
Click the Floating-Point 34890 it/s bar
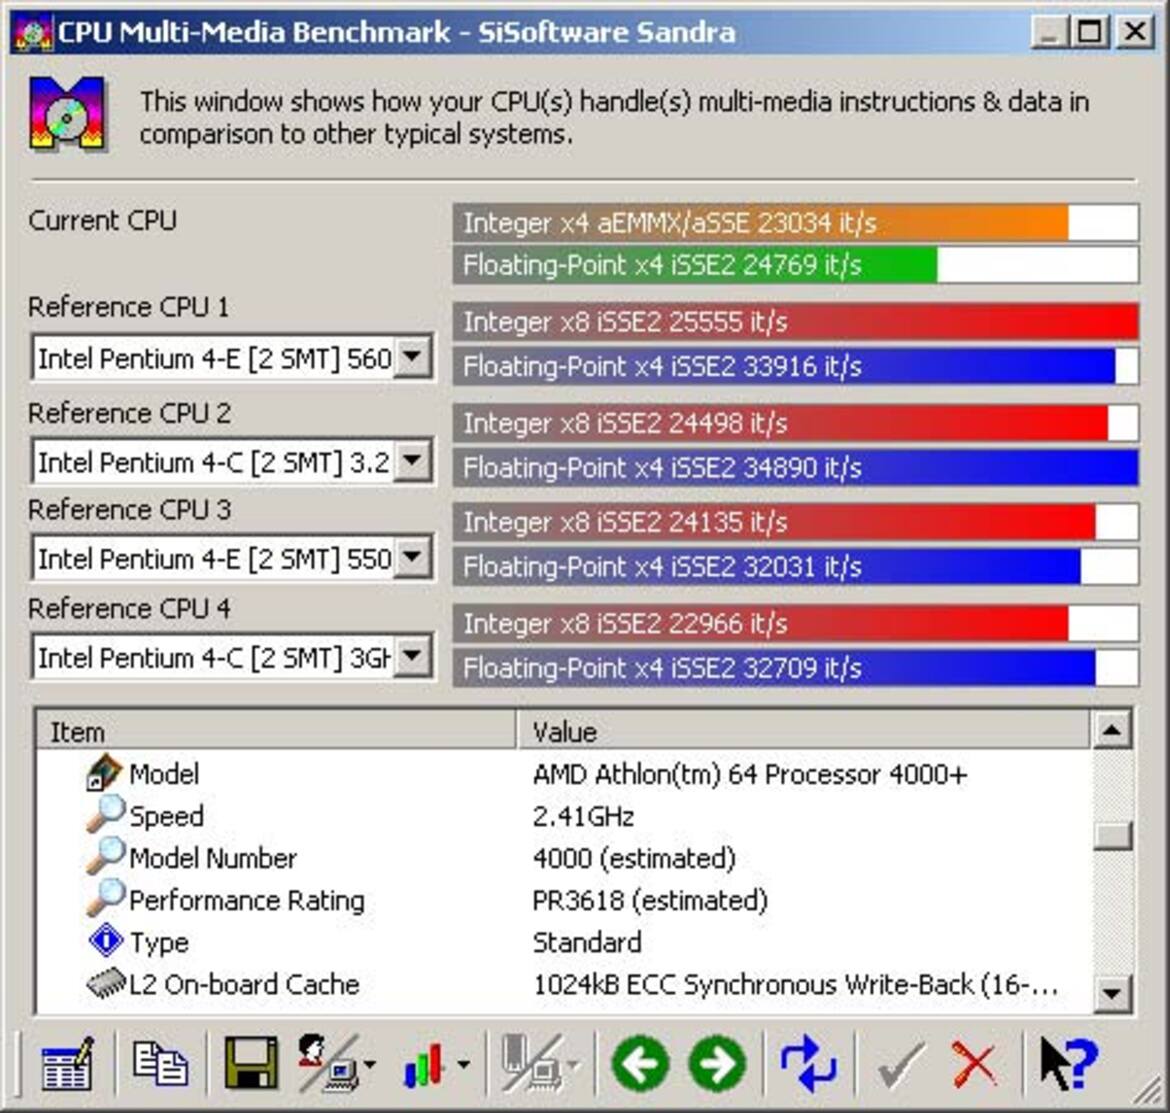pos(795,468)
